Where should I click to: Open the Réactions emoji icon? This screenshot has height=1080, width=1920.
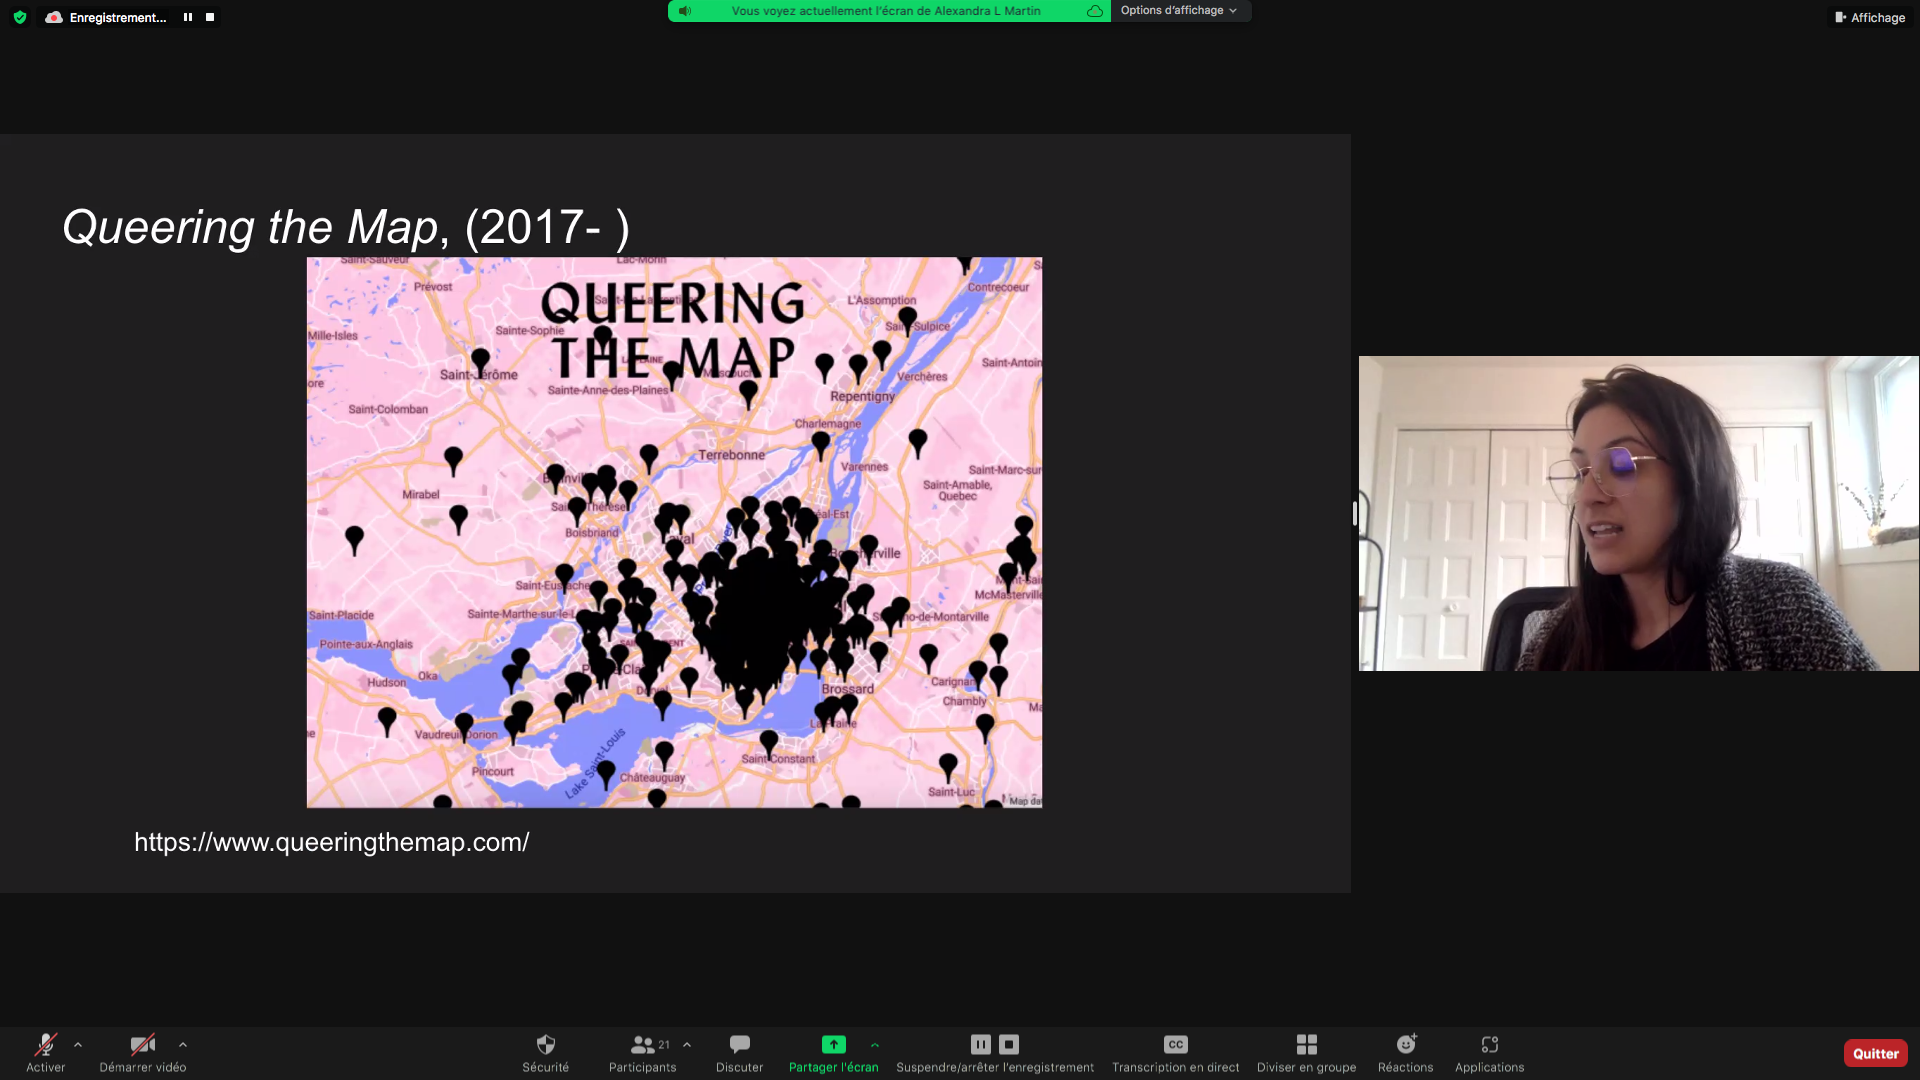point(1405,1045)
